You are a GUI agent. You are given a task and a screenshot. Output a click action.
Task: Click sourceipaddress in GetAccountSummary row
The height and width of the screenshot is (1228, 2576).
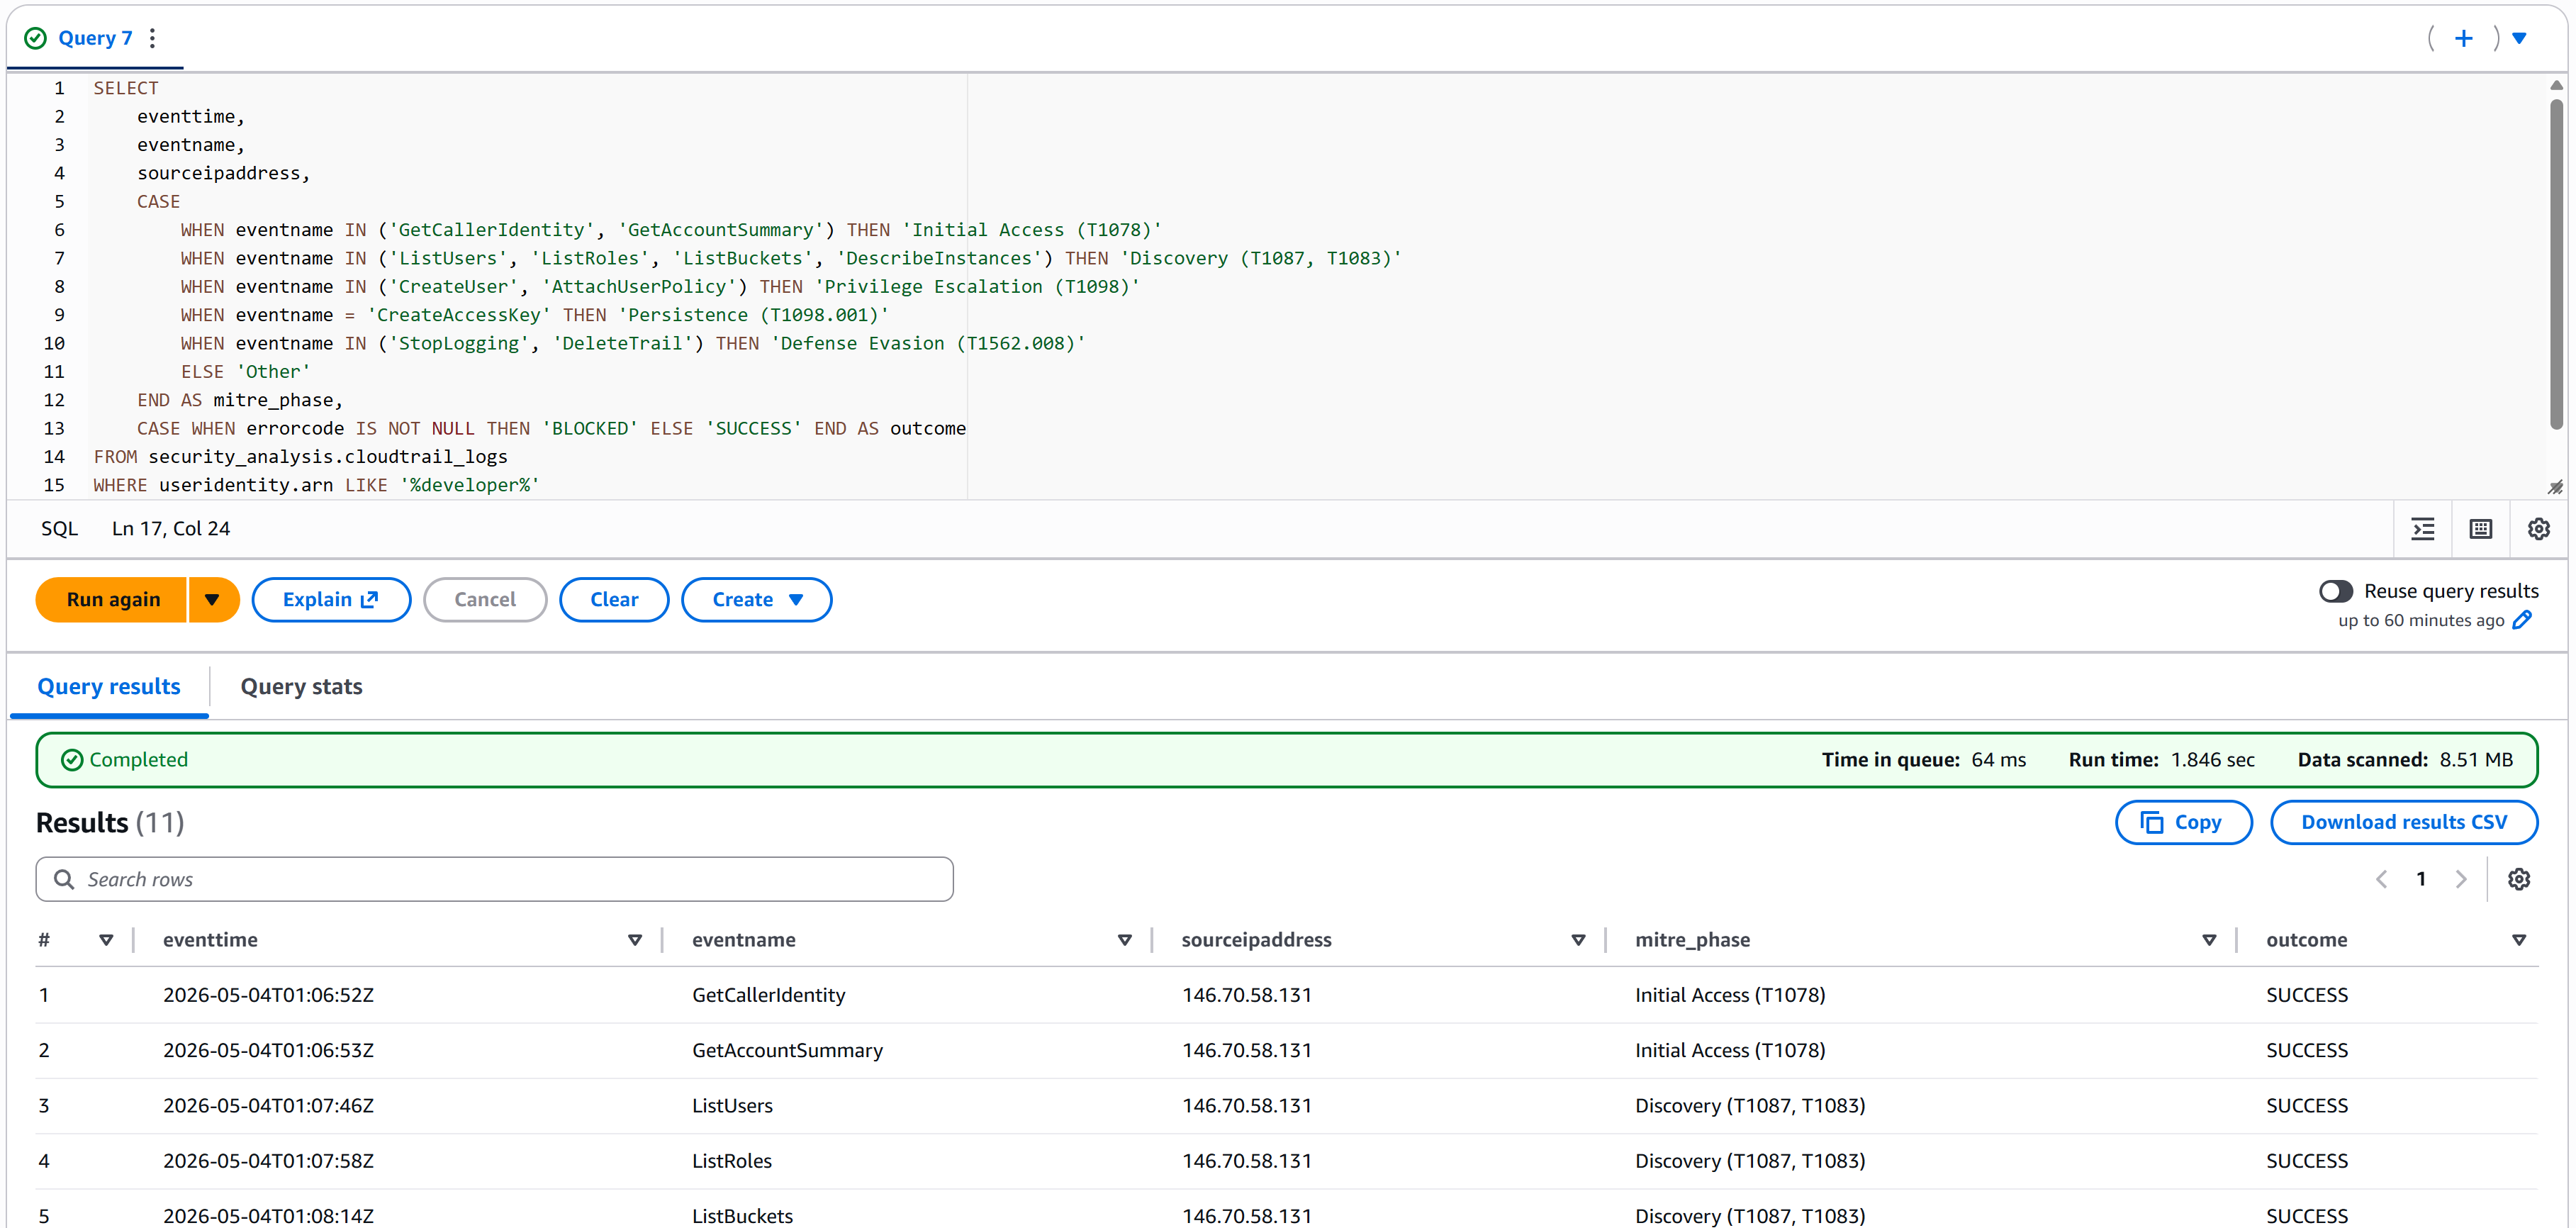(1246, 1050)
